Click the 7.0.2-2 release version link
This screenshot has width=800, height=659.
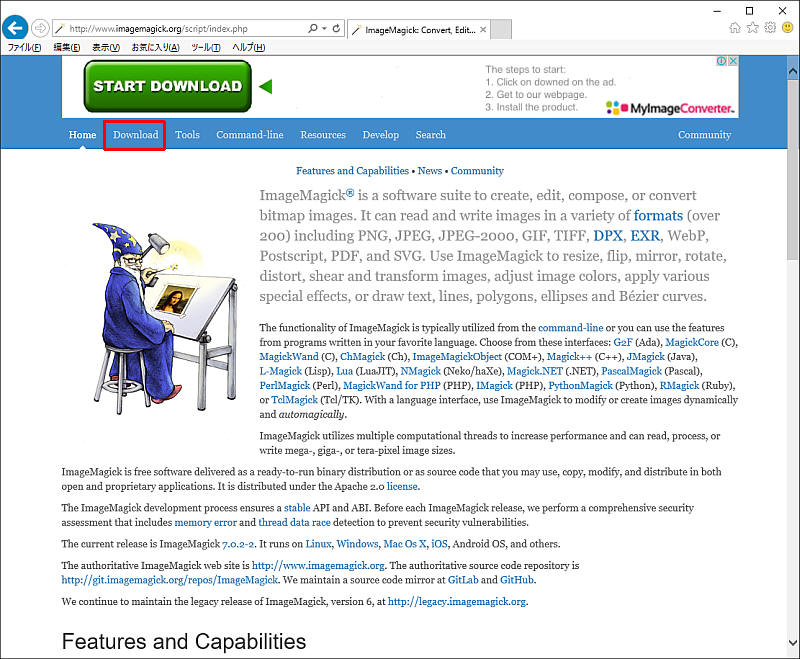click(238, 544)
